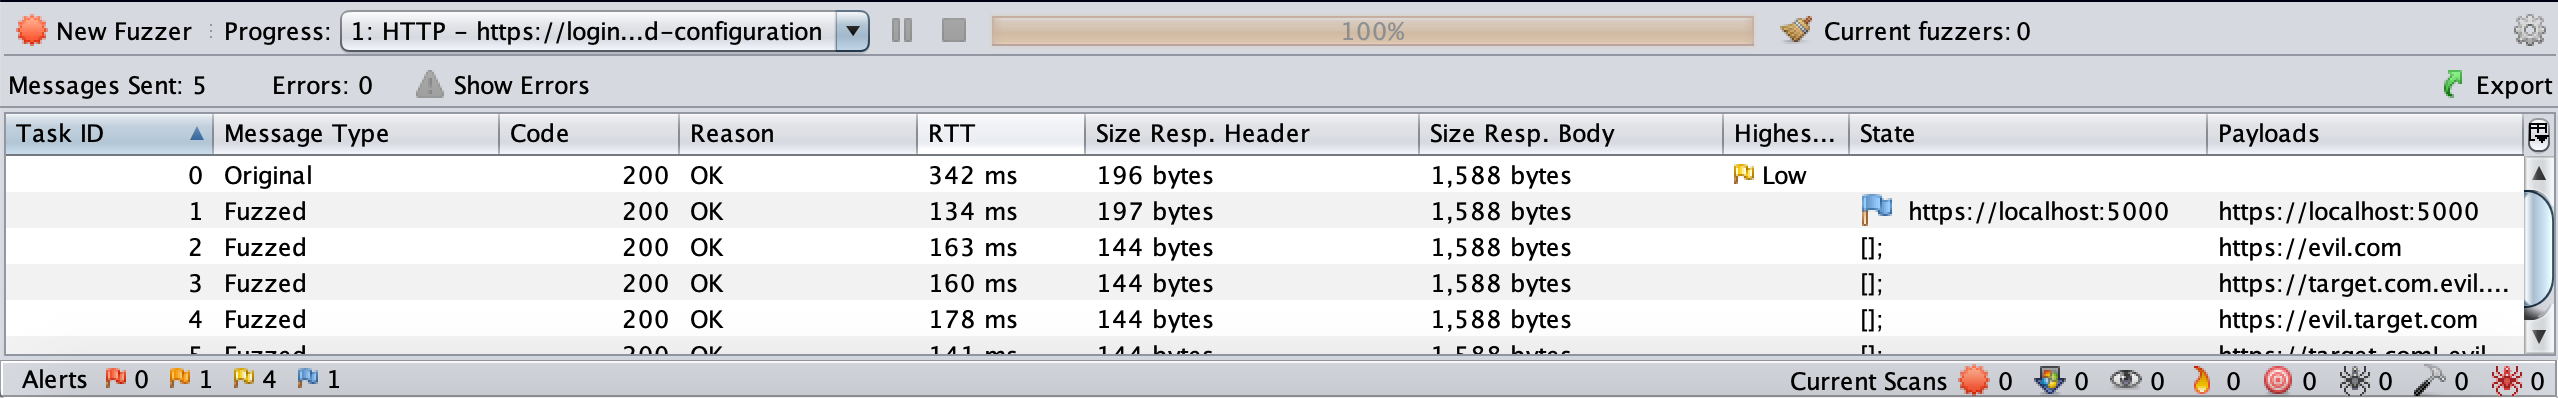2558x398 pixels.
Task: Click the fuzzer progress bar at 100%
Action: [x=1372, y=31]
